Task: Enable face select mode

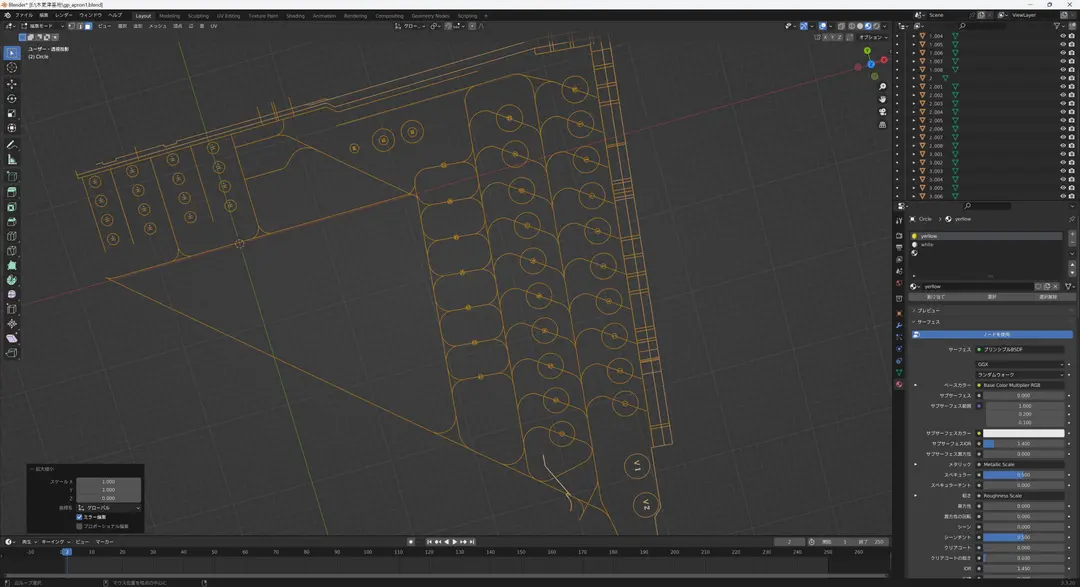Action: point(88,26)
